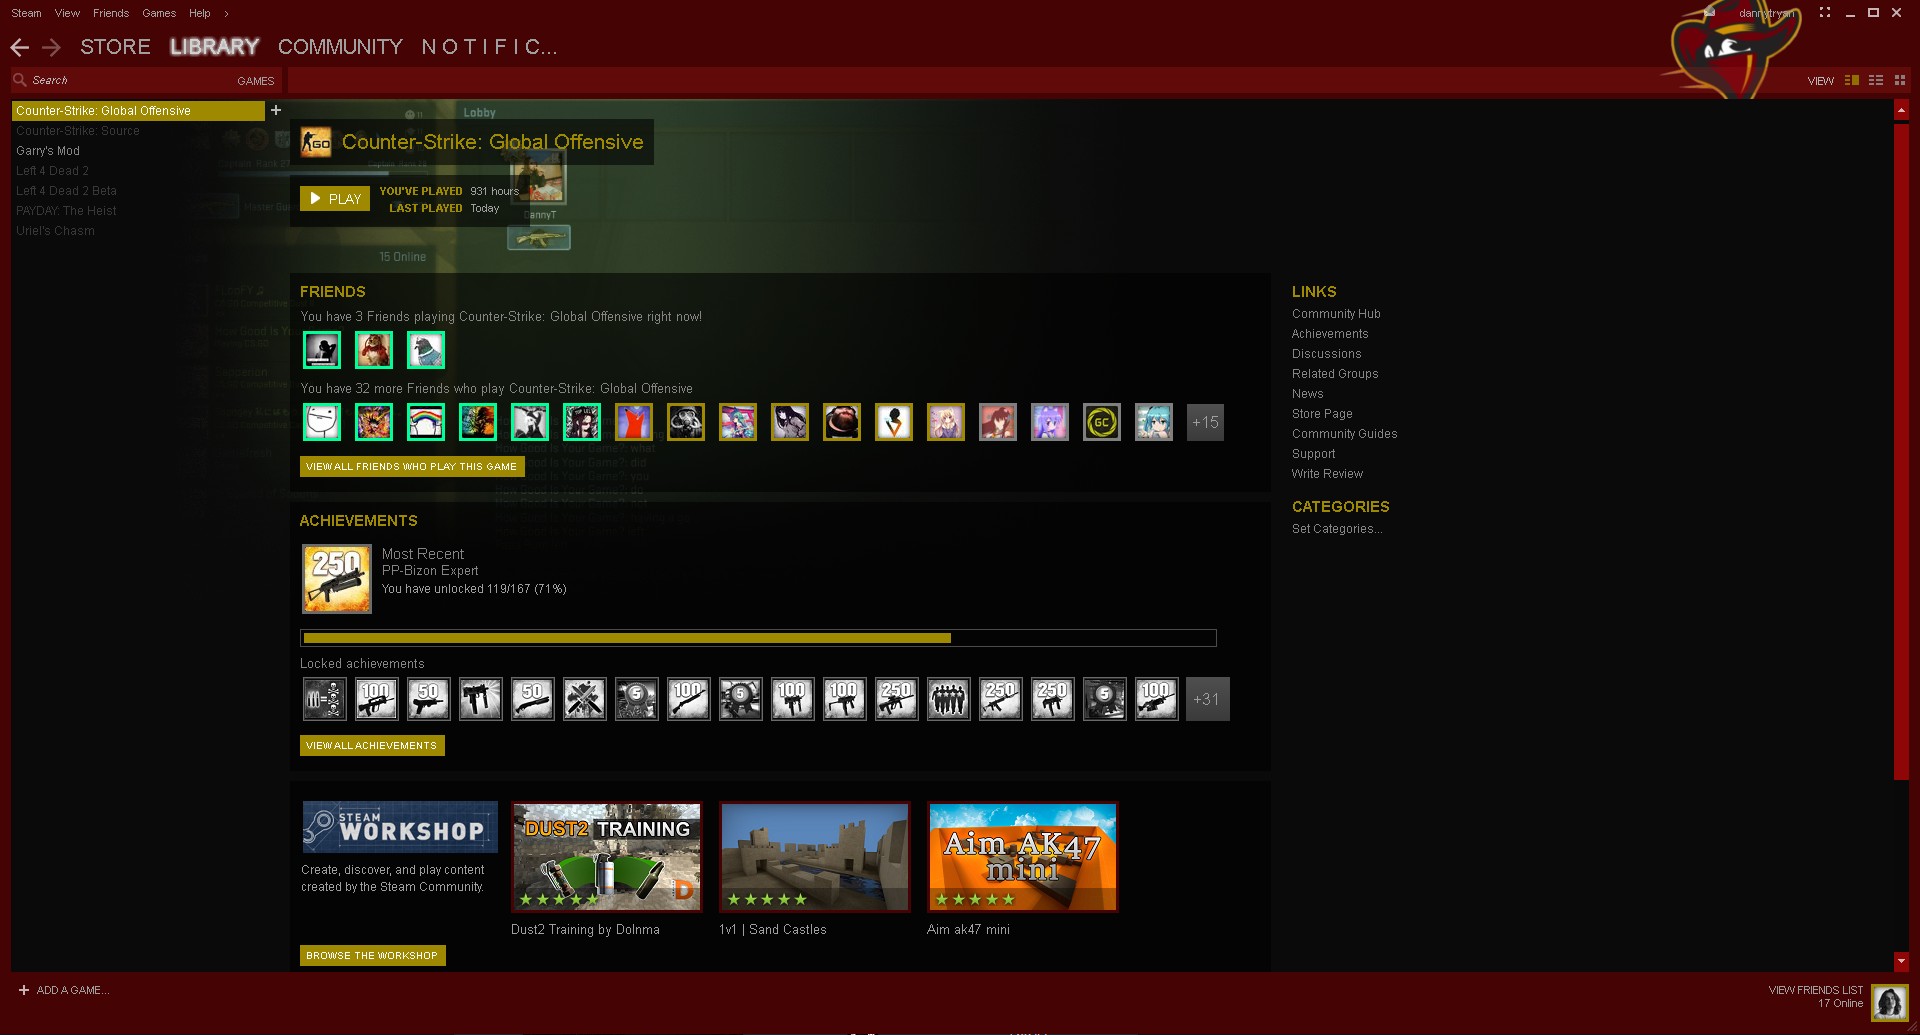The image size is (1920, 1035).
Task: Open the dannytryan account dropdown
Action: [x=1766, y=13]
